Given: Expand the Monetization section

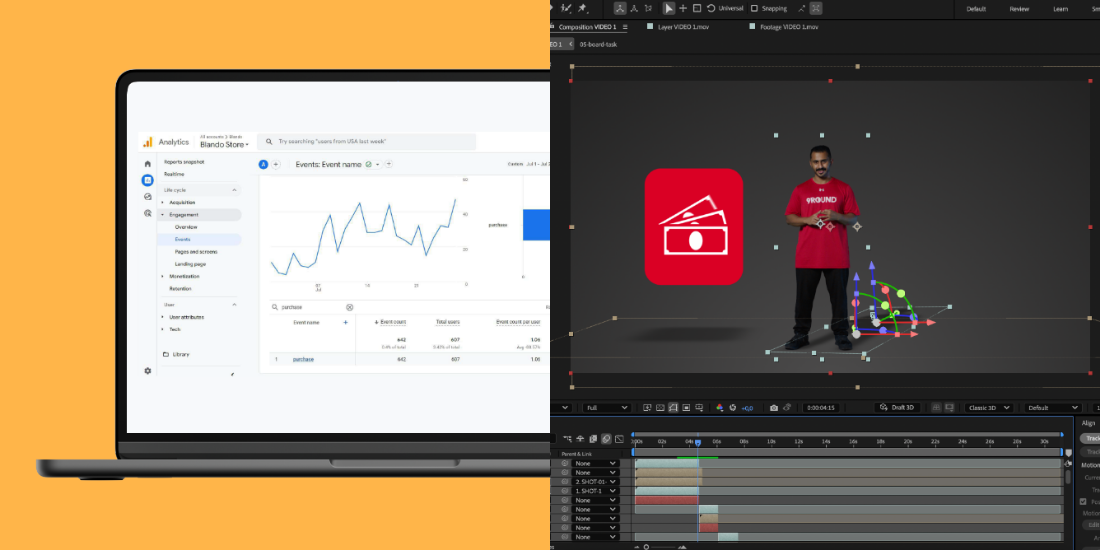Looking at the screenshot, I should pos(183,276).
